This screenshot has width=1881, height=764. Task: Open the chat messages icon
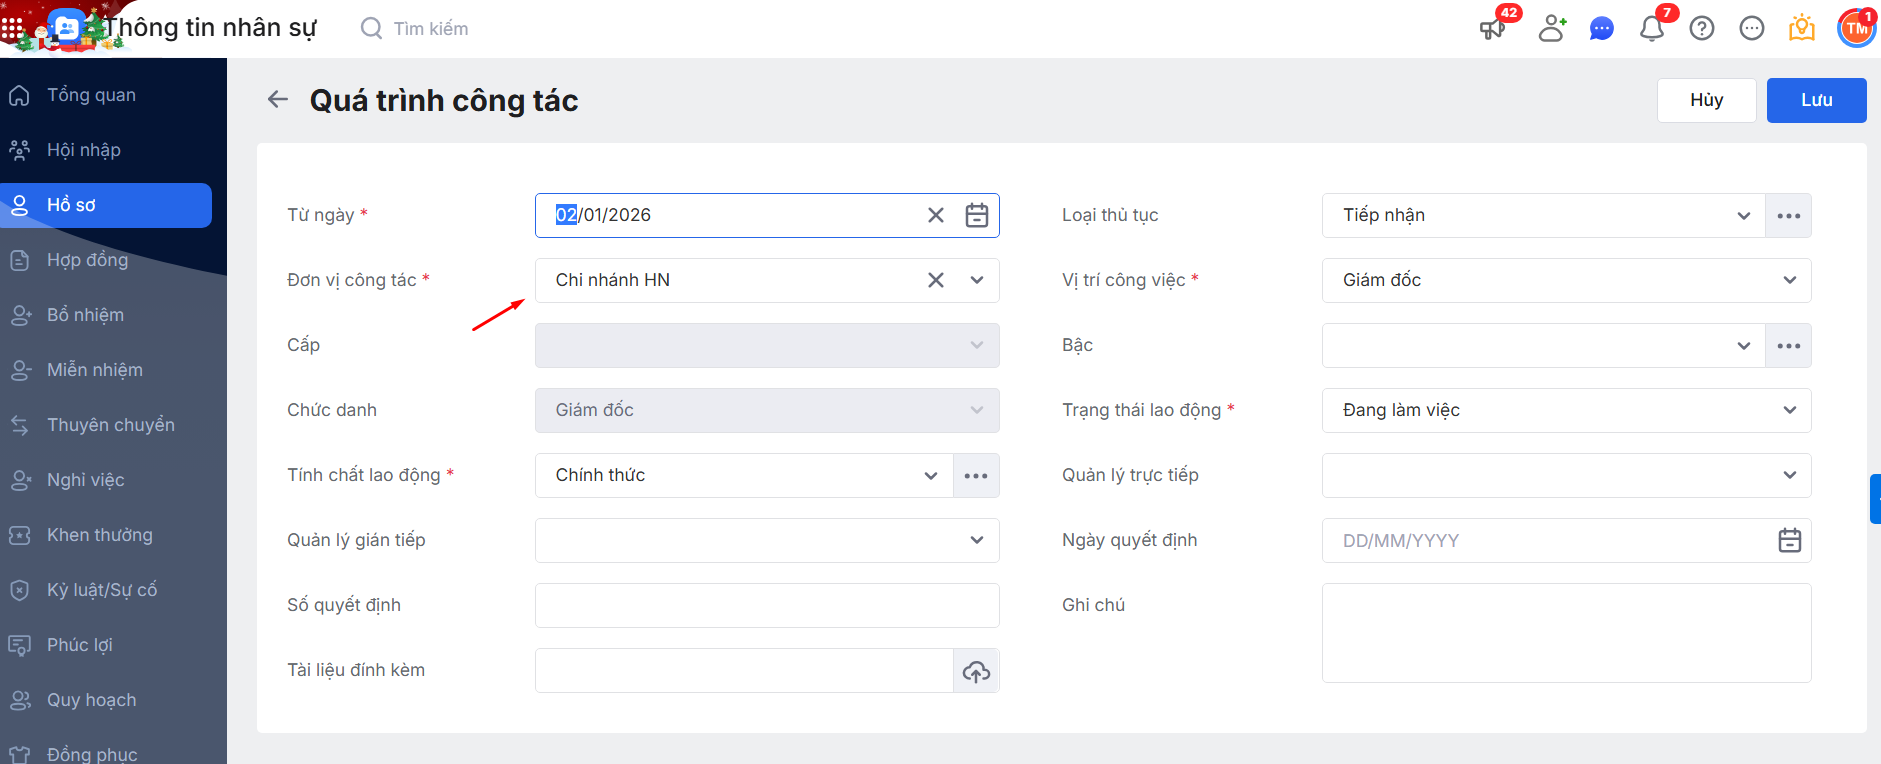tap(1602, 29)
